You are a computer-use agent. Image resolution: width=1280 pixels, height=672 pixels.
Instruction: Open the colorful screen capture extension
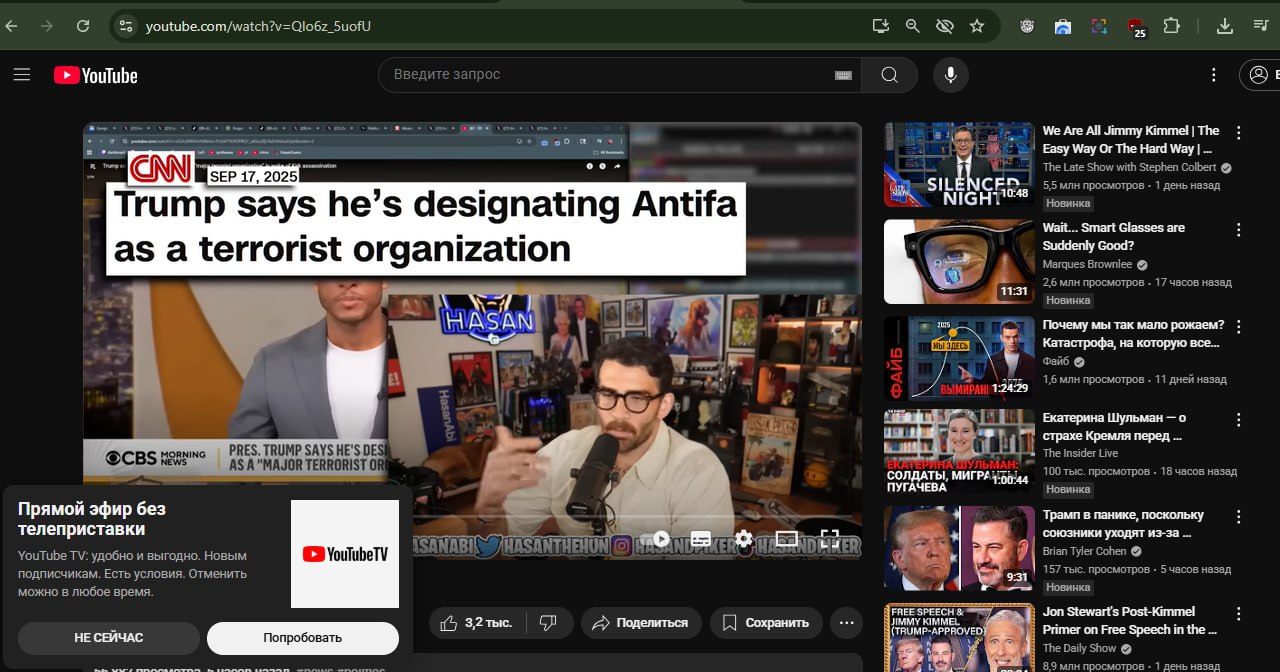point(1099,26)
